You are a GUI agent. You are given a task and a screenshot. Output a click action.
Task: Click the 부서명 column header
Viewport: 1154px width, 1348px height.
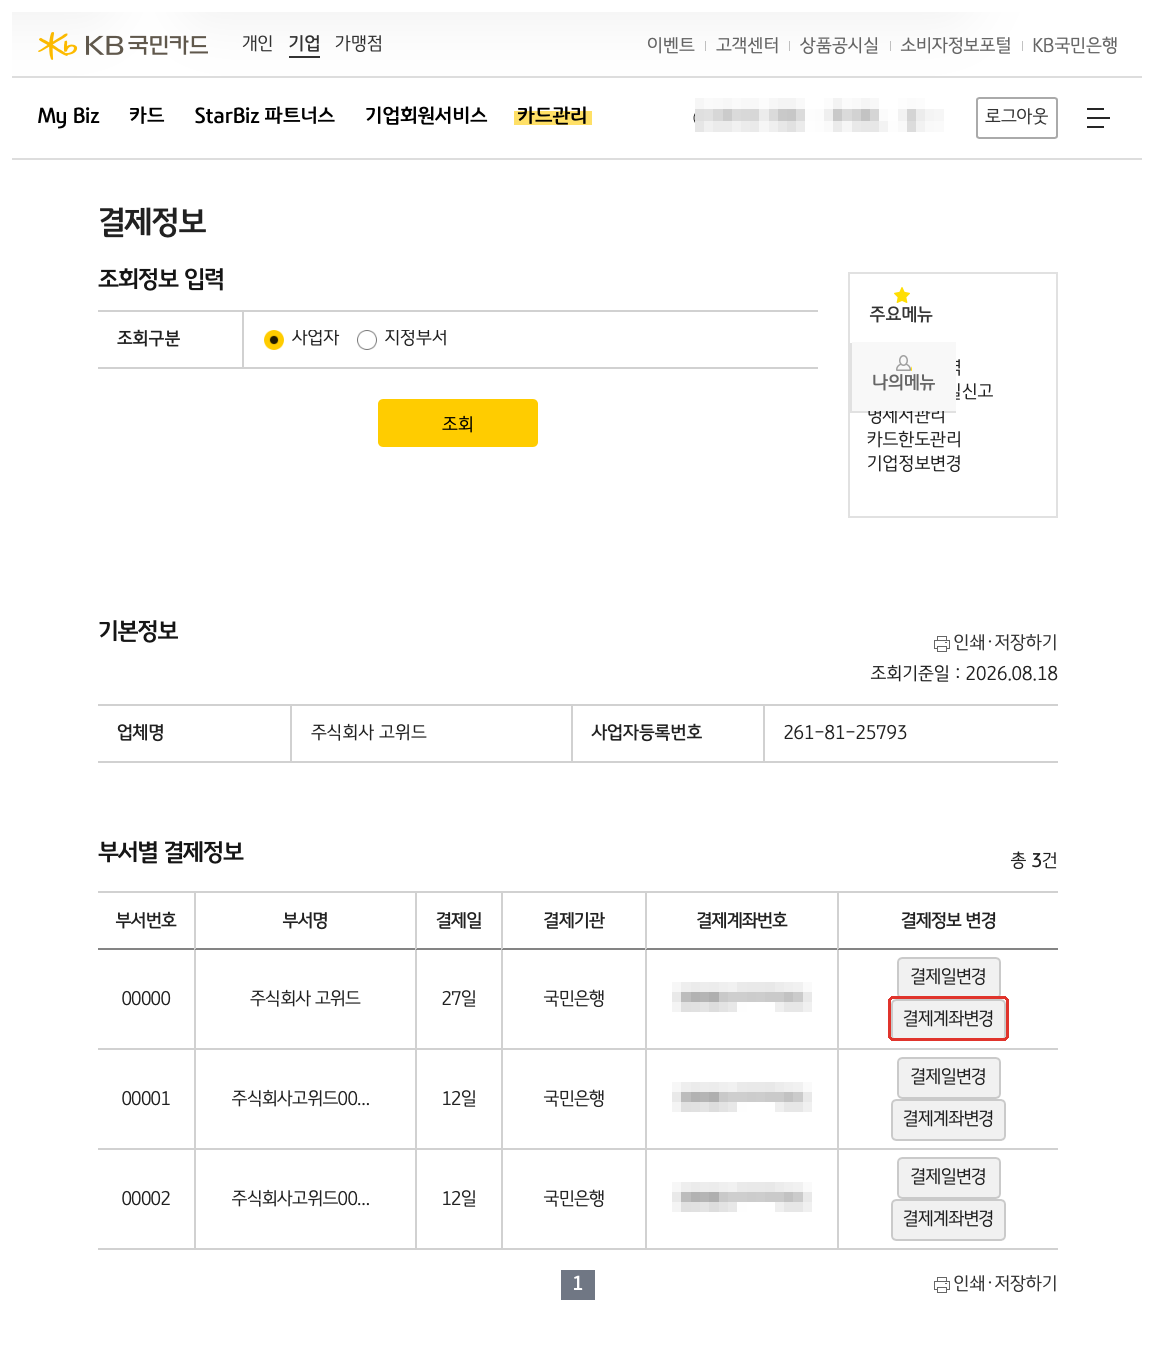(305, 921)
